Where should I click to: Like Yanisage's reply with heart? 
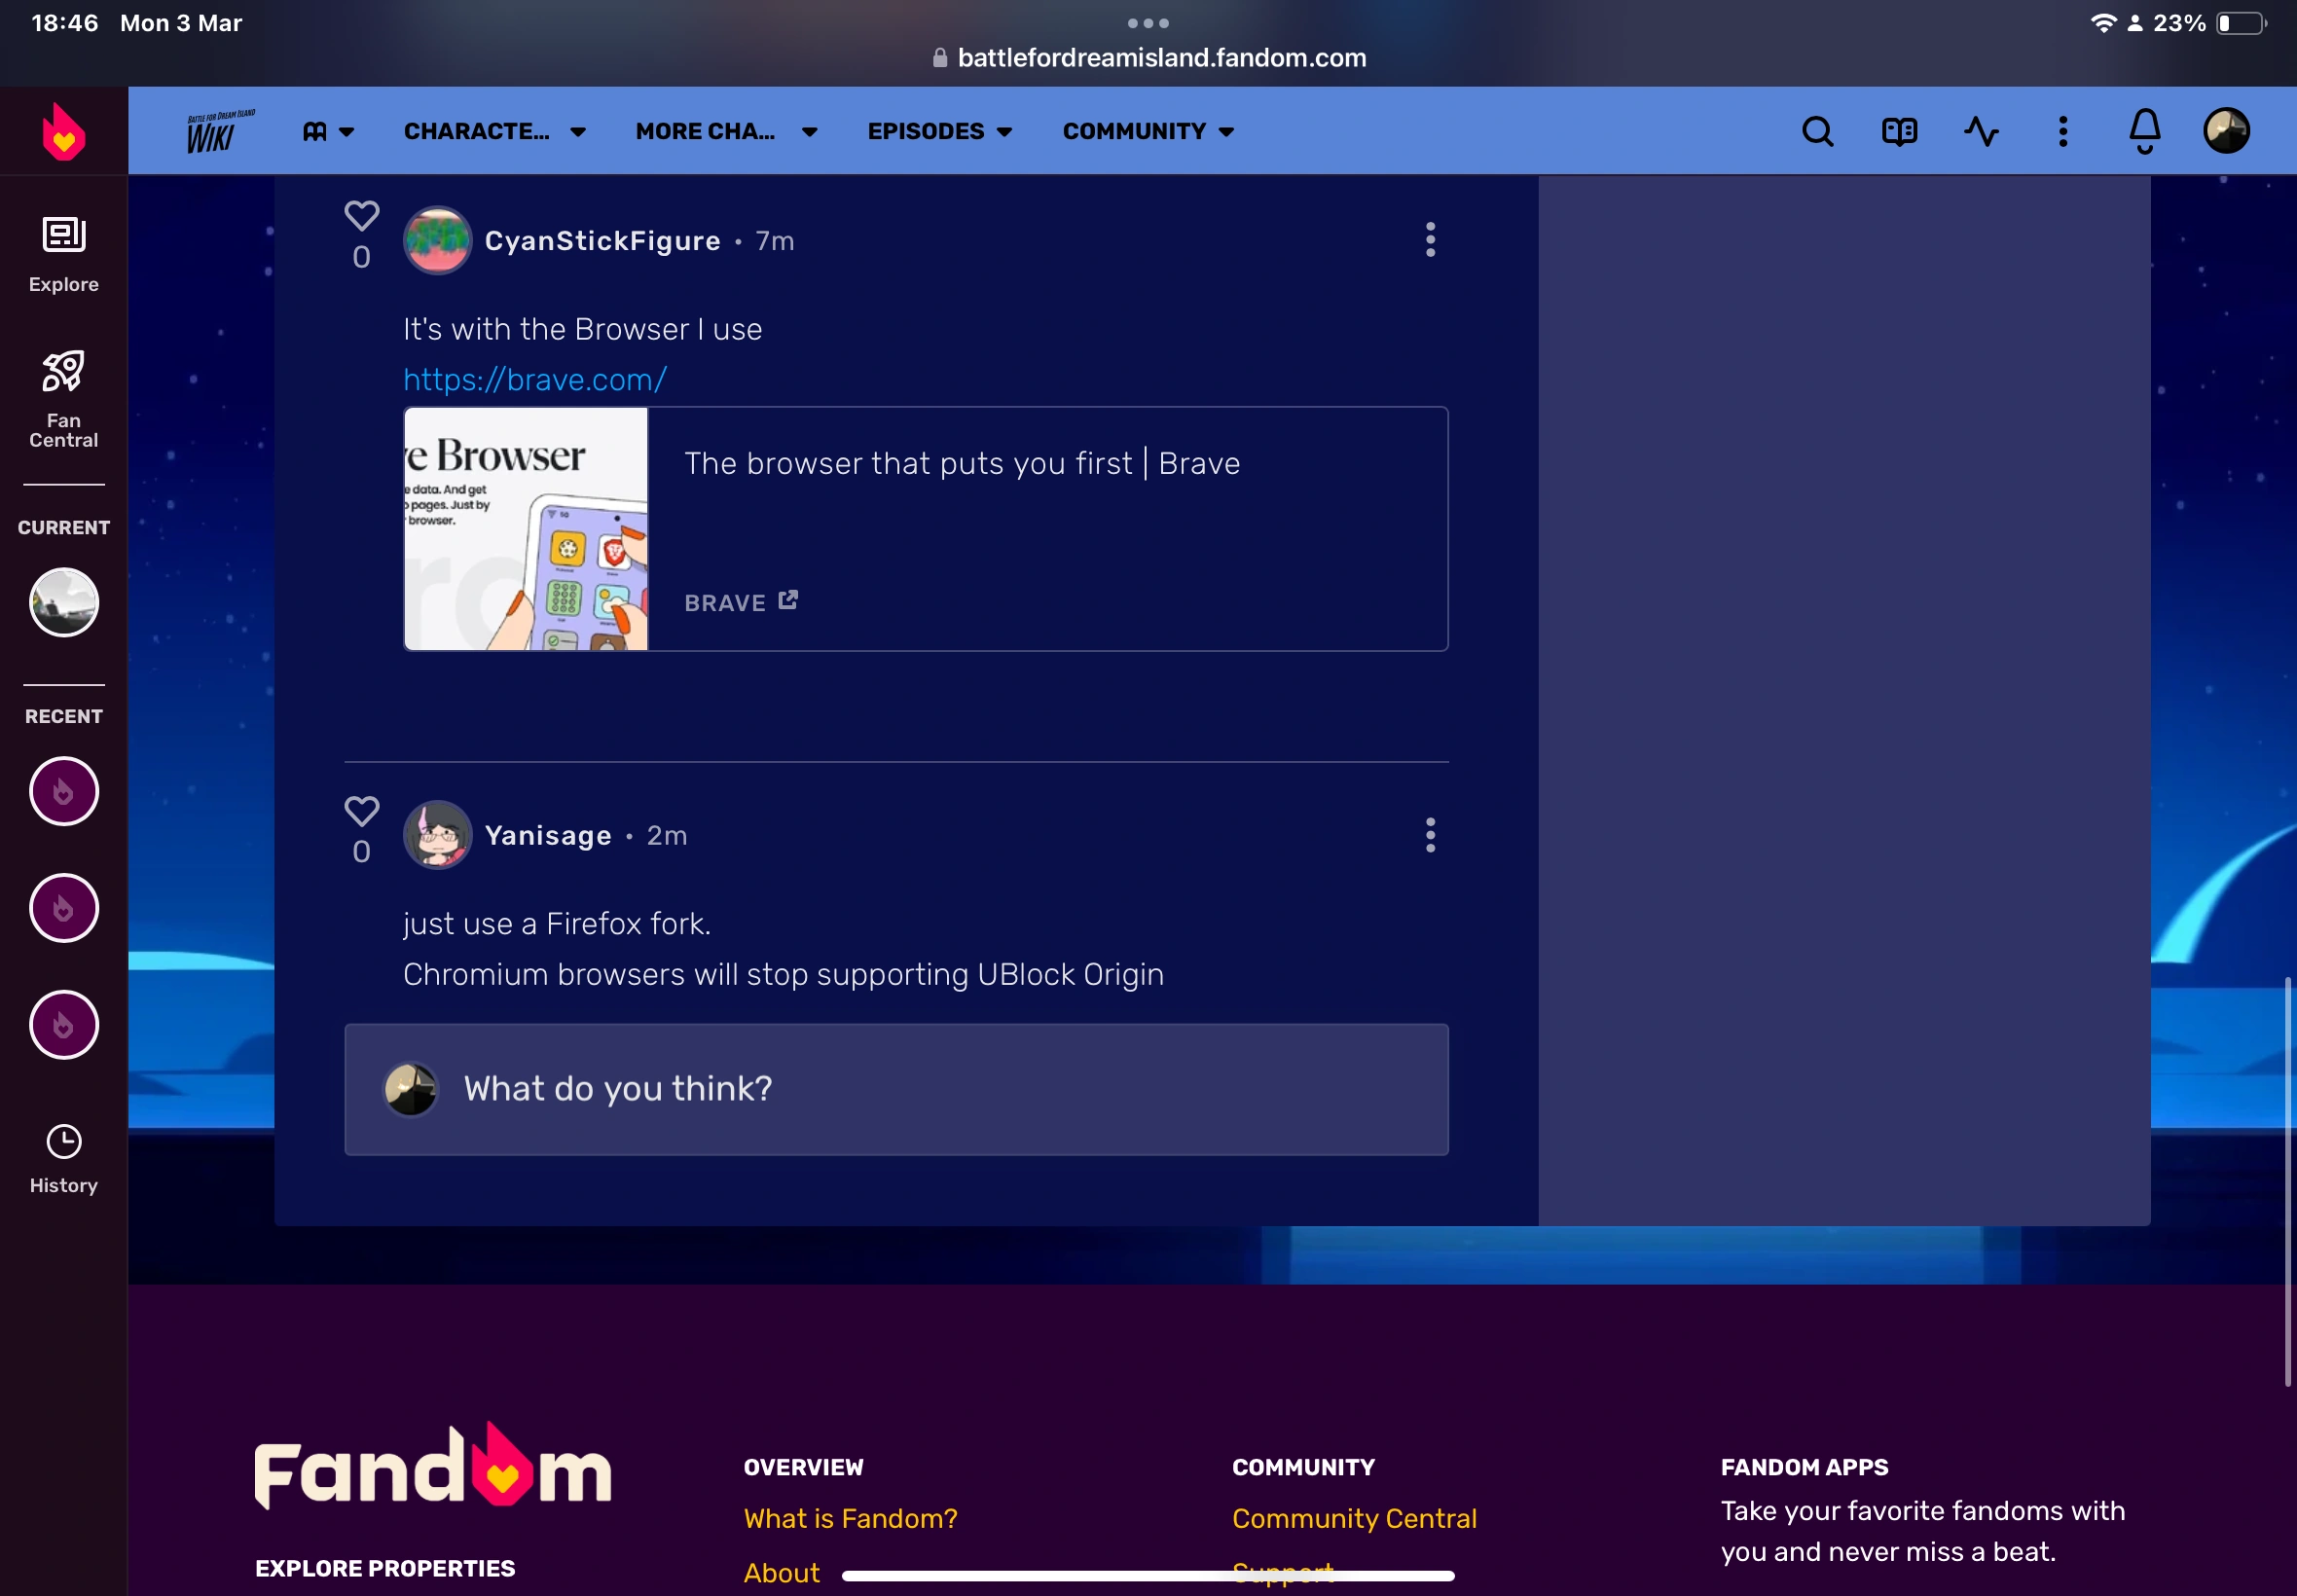(x=361, y=810)
